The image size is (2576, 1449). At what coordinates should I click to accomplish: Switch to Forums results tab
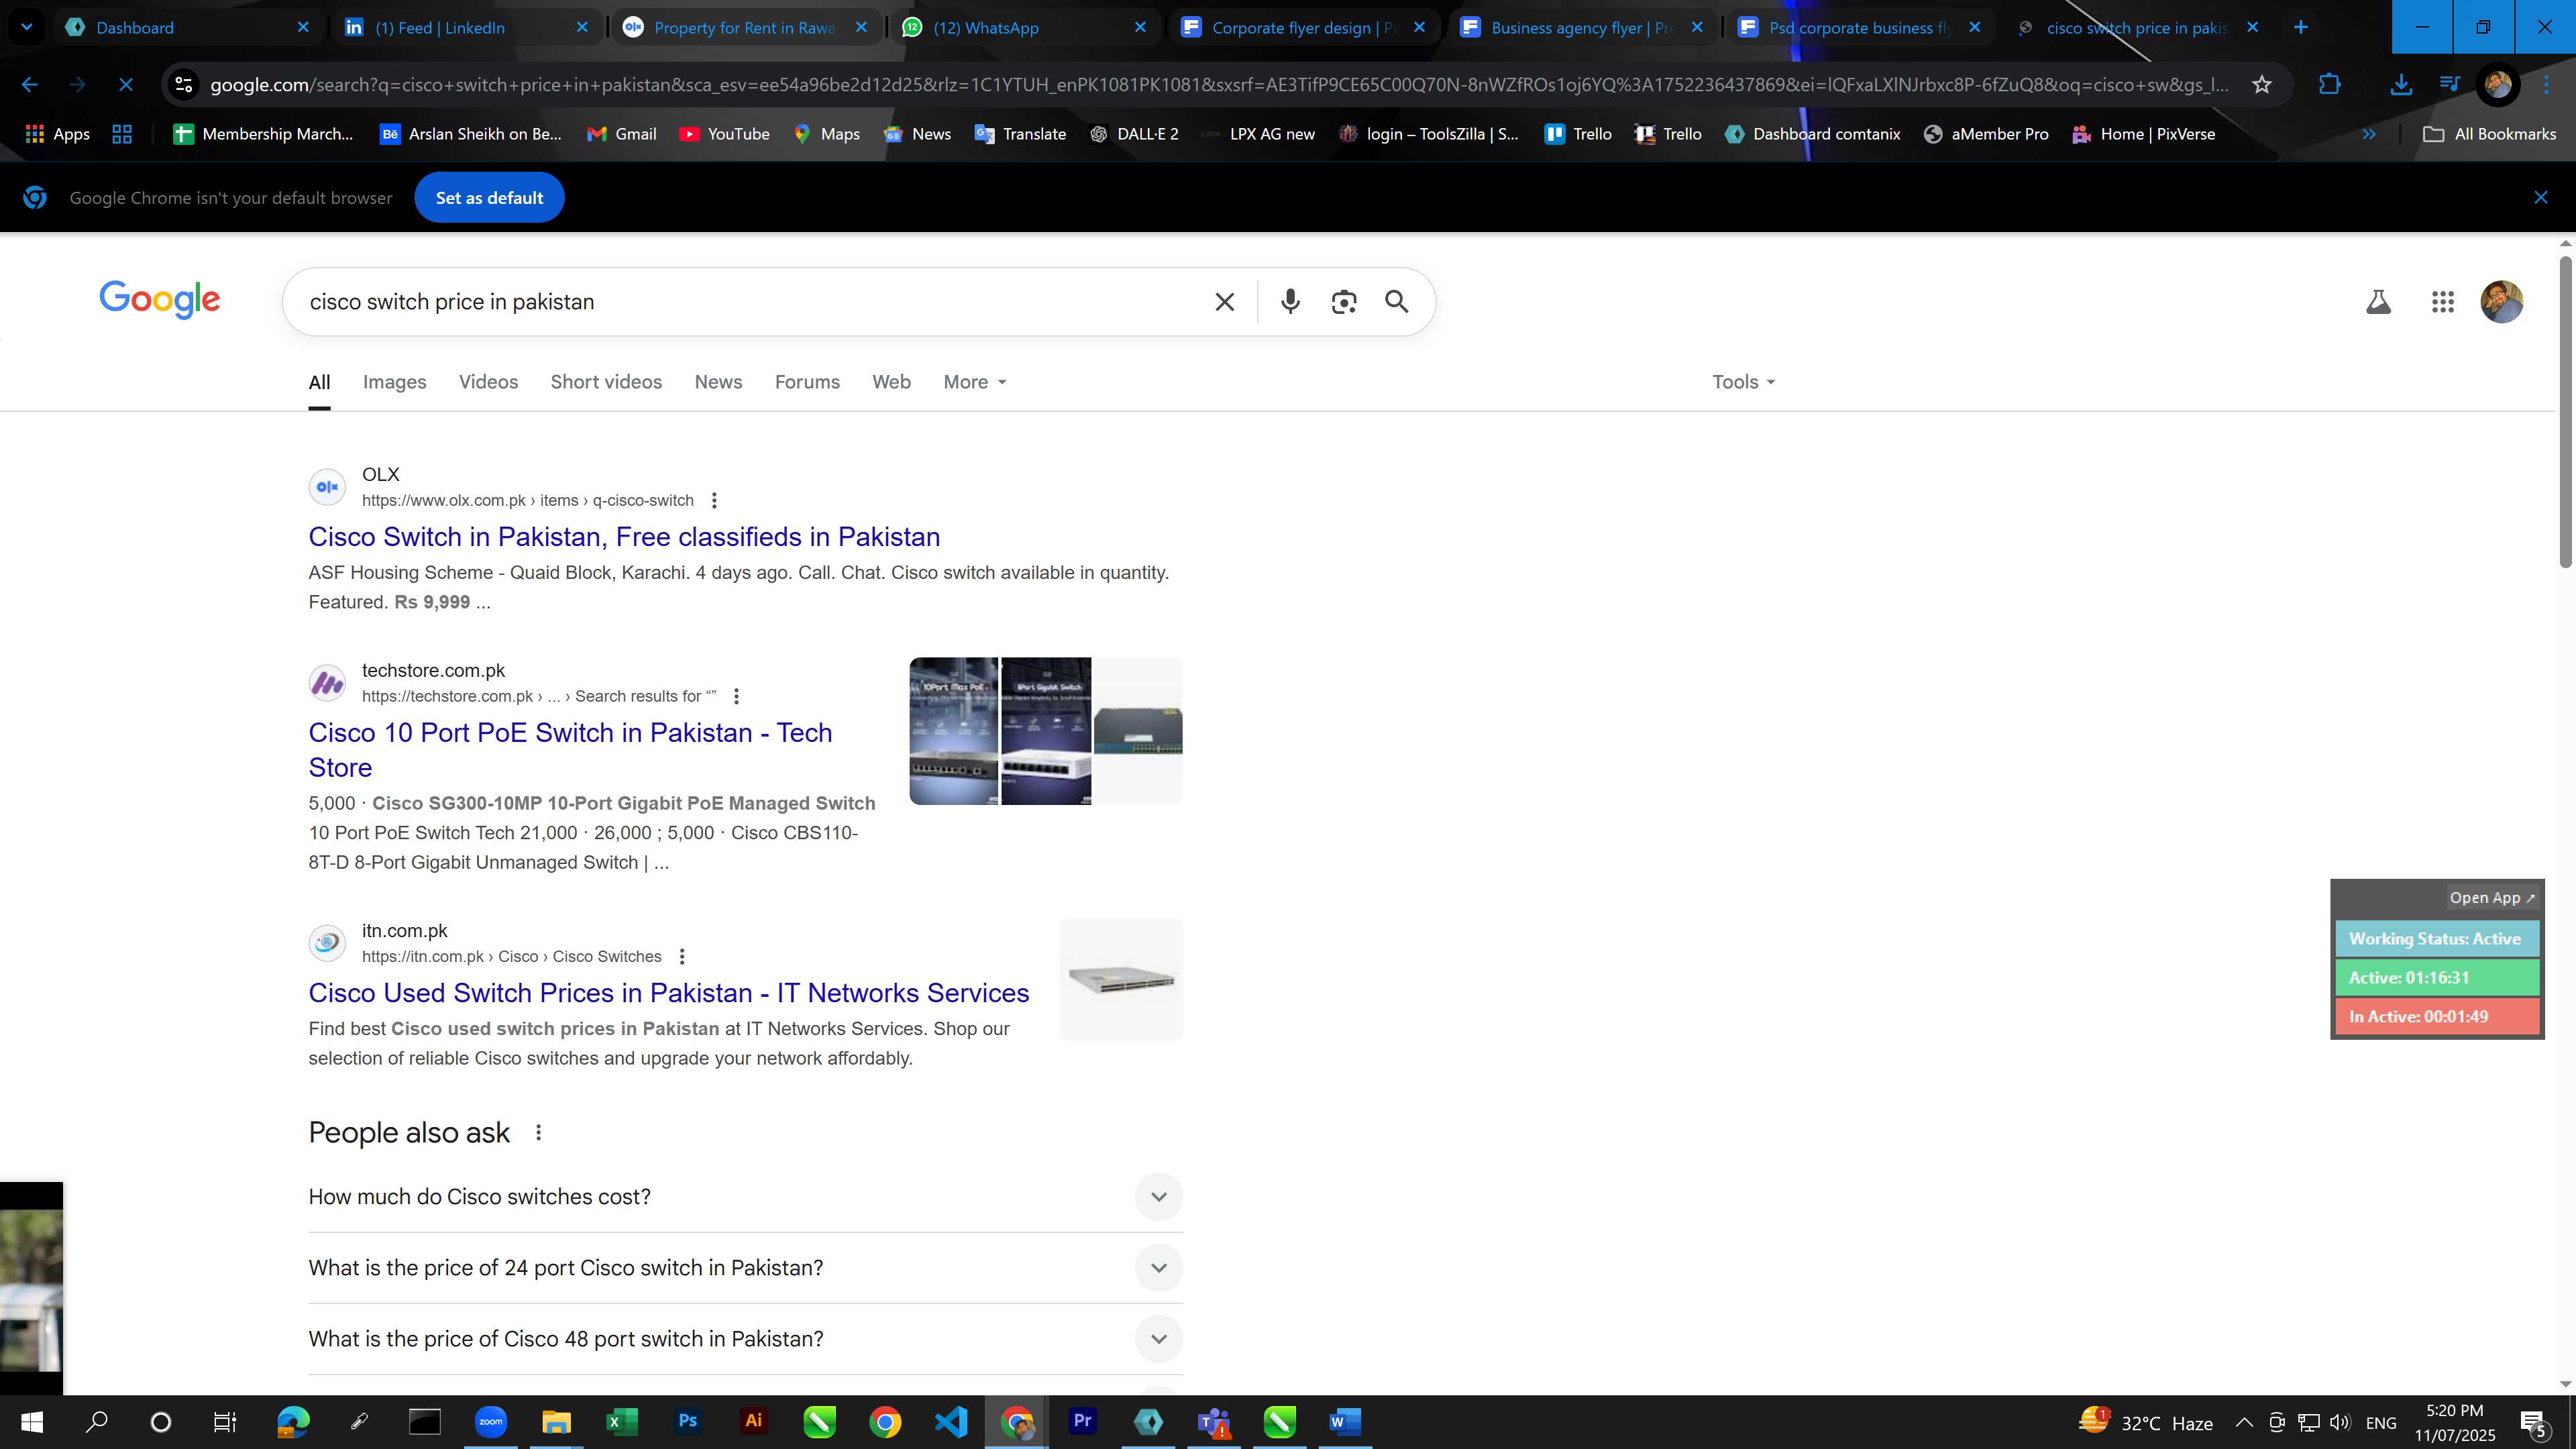[x=807, y=382]
